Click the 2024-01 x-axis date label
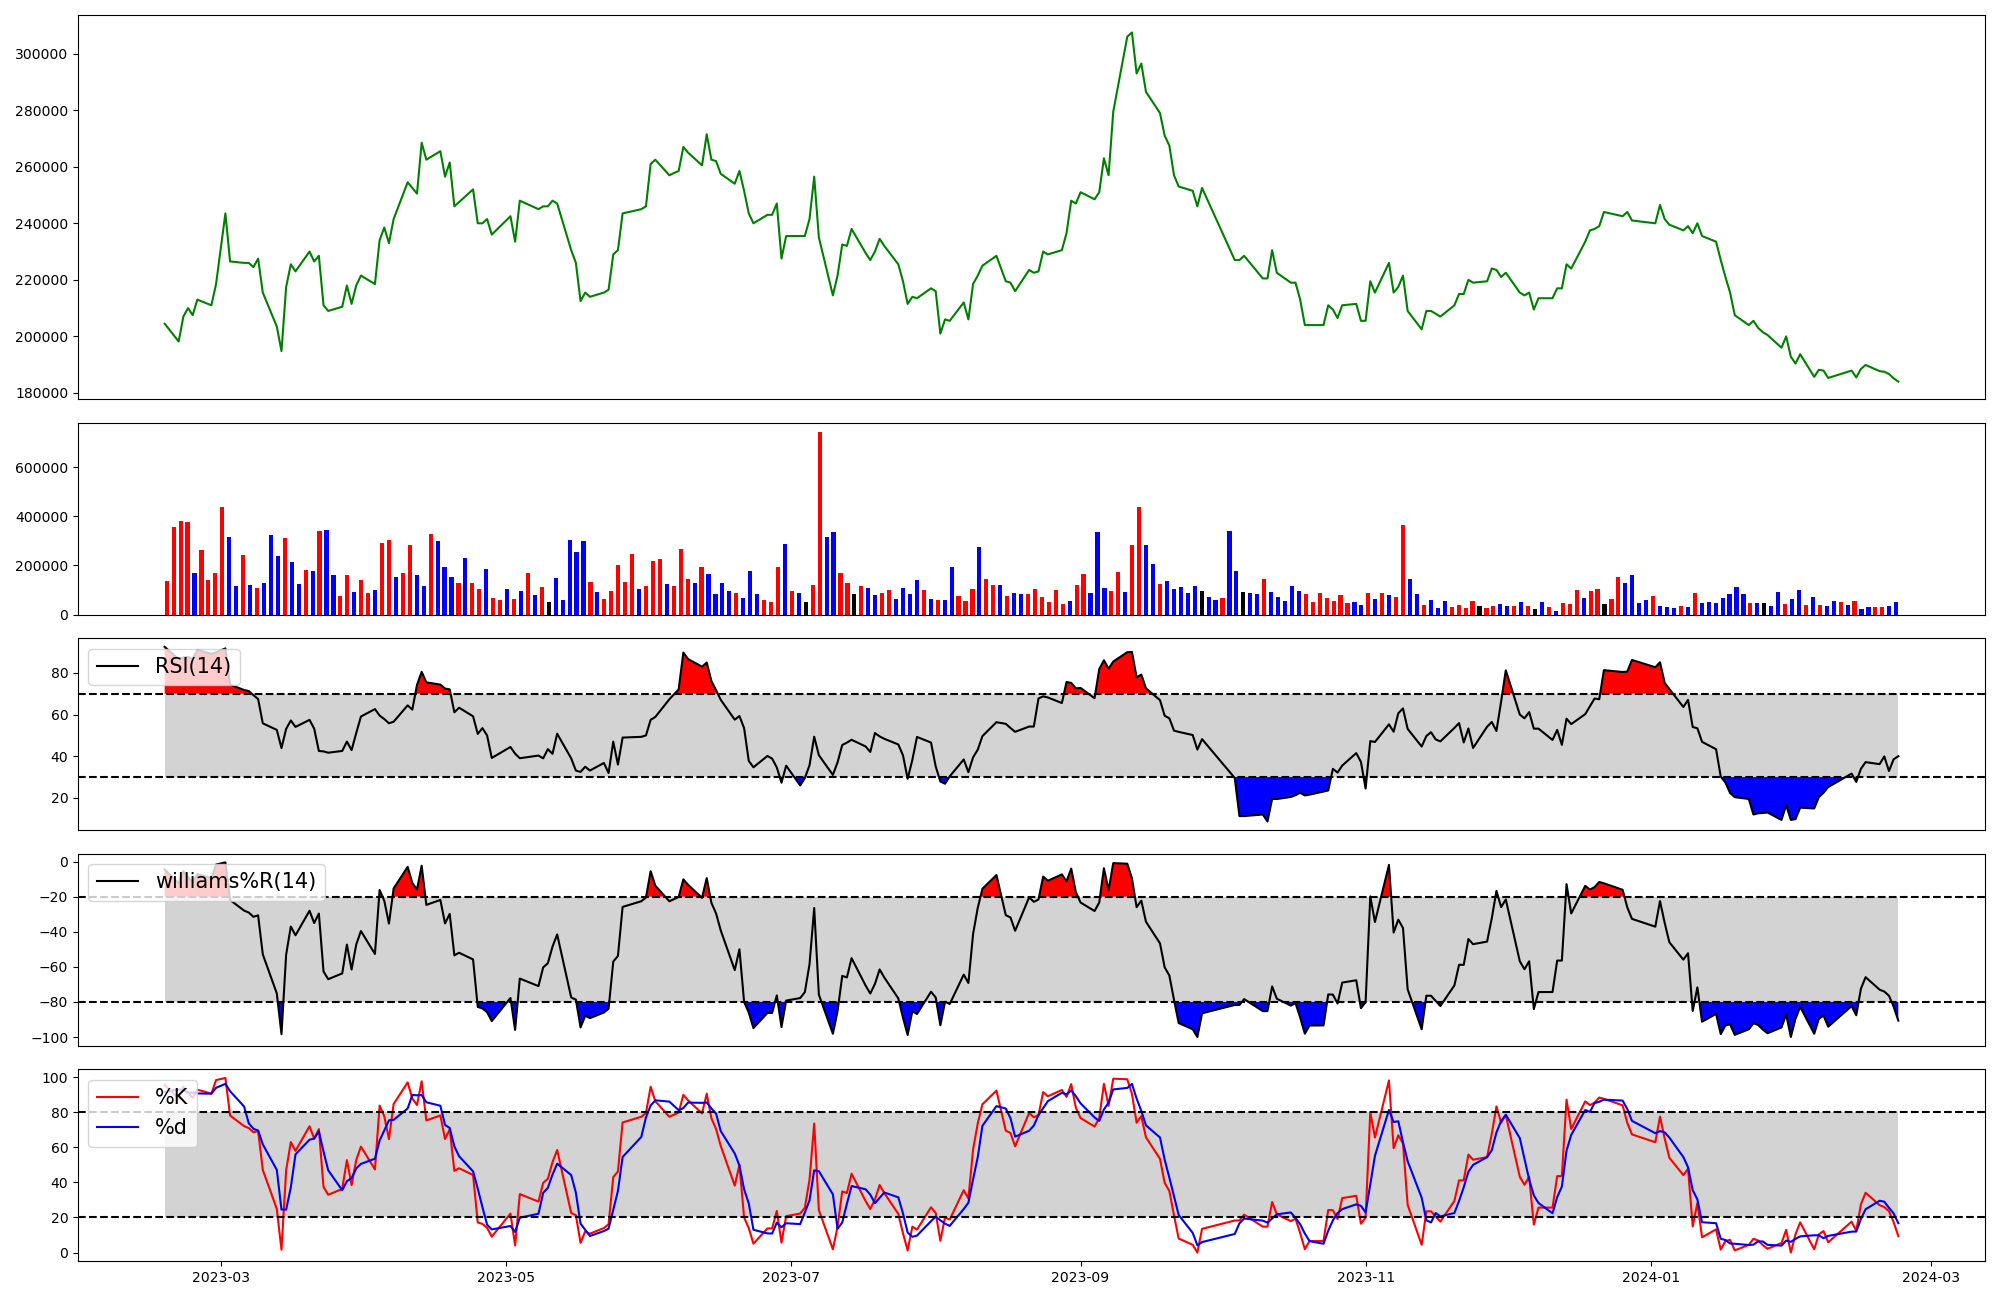Viewport: 2000px width, 1300px height. pos(1650,1277)
